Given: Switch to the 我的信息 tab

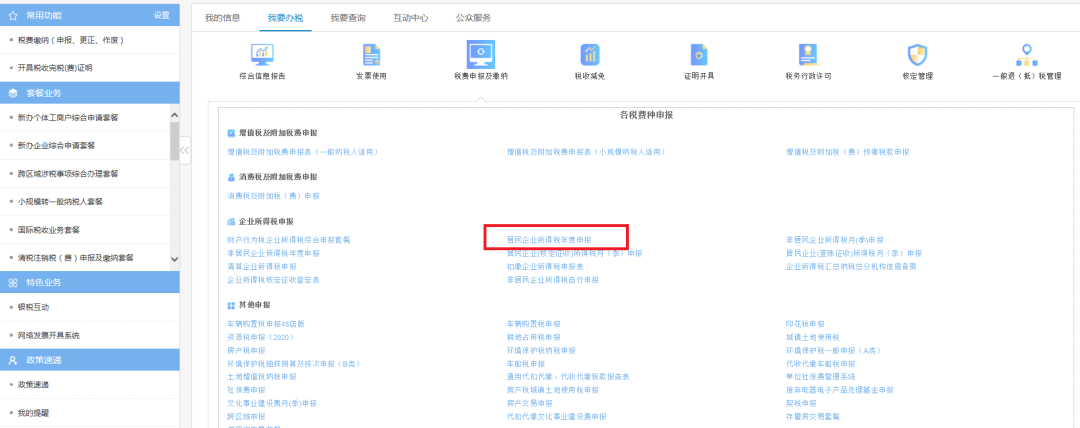Looking at the screenshot, I should click(x=222, y=18).
